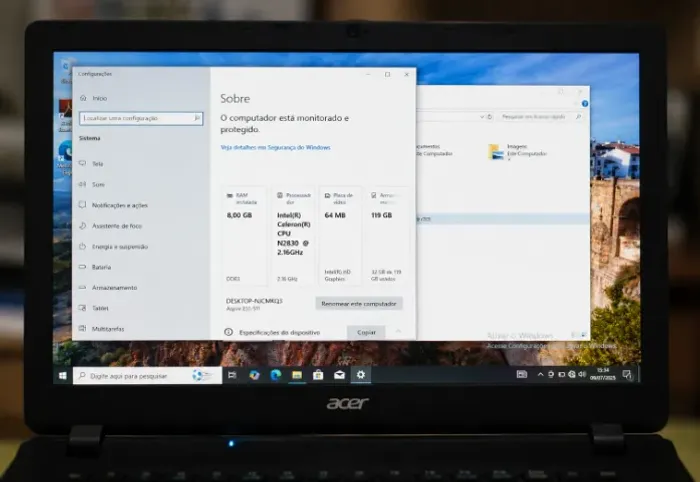Viewport: 700px width, 482px height.
Task: Click the magnifier in the Settings search field
Action: 197,118
